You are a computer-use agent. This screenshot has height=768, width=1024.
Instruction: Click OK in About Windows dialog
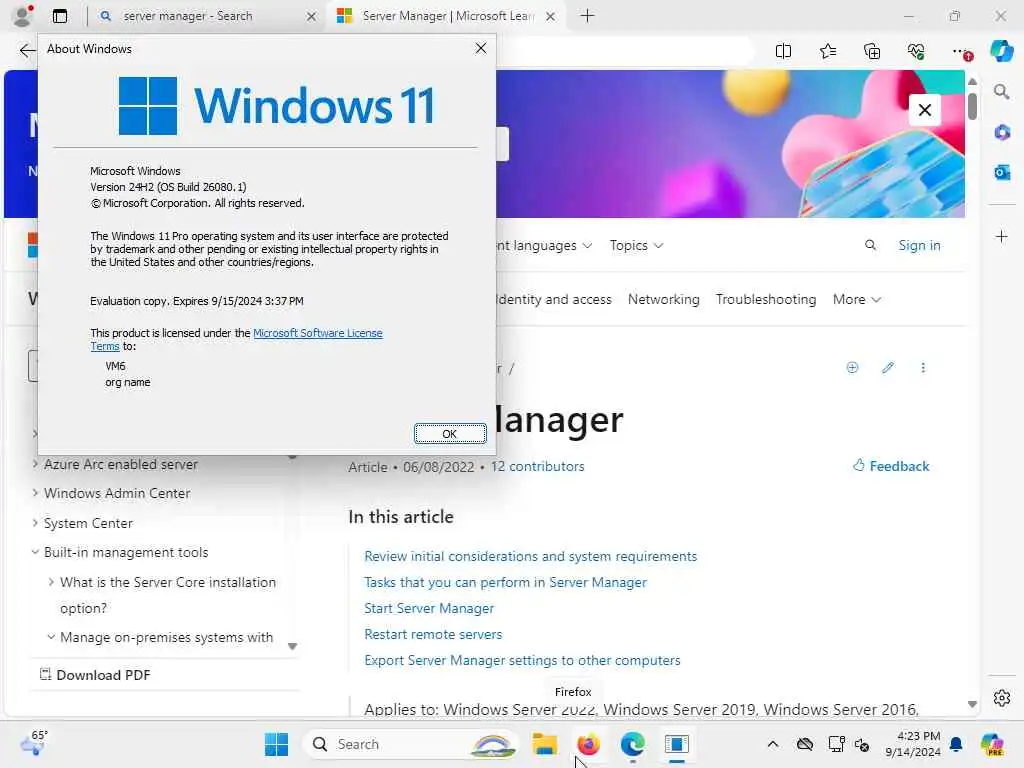(x=450, y=434)
